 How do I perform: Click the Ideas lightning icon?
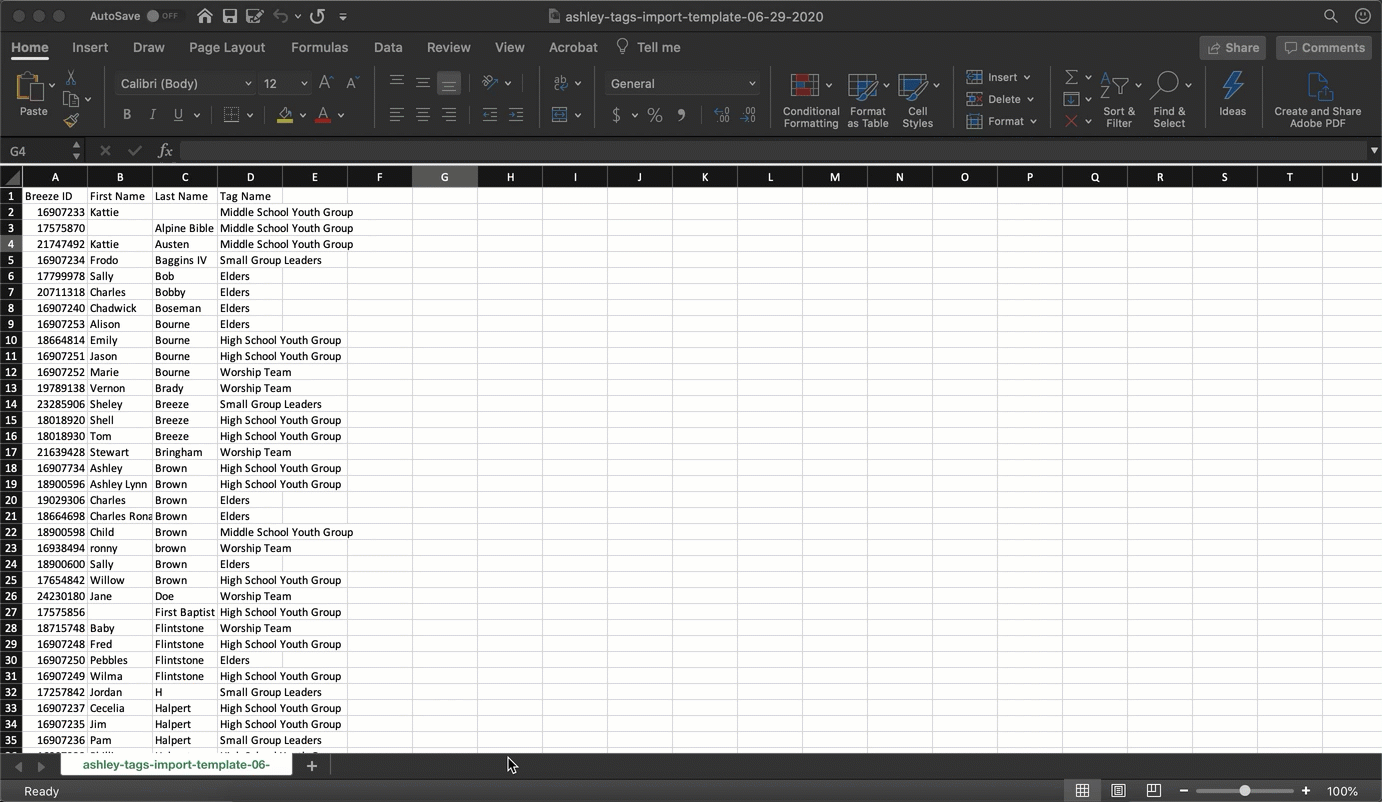(1232, 96)
